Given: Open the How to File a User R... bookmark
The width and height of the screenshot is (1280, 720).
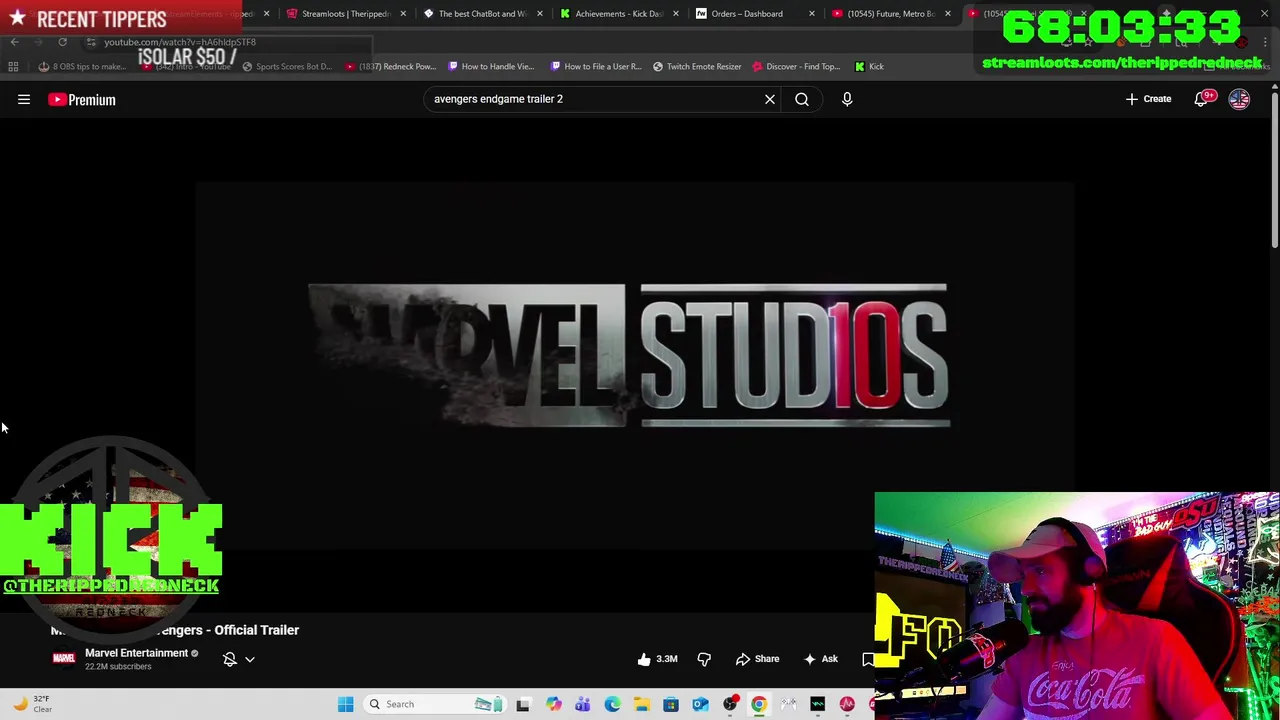Looking at the screenshot, I should [x=596, y=67].
